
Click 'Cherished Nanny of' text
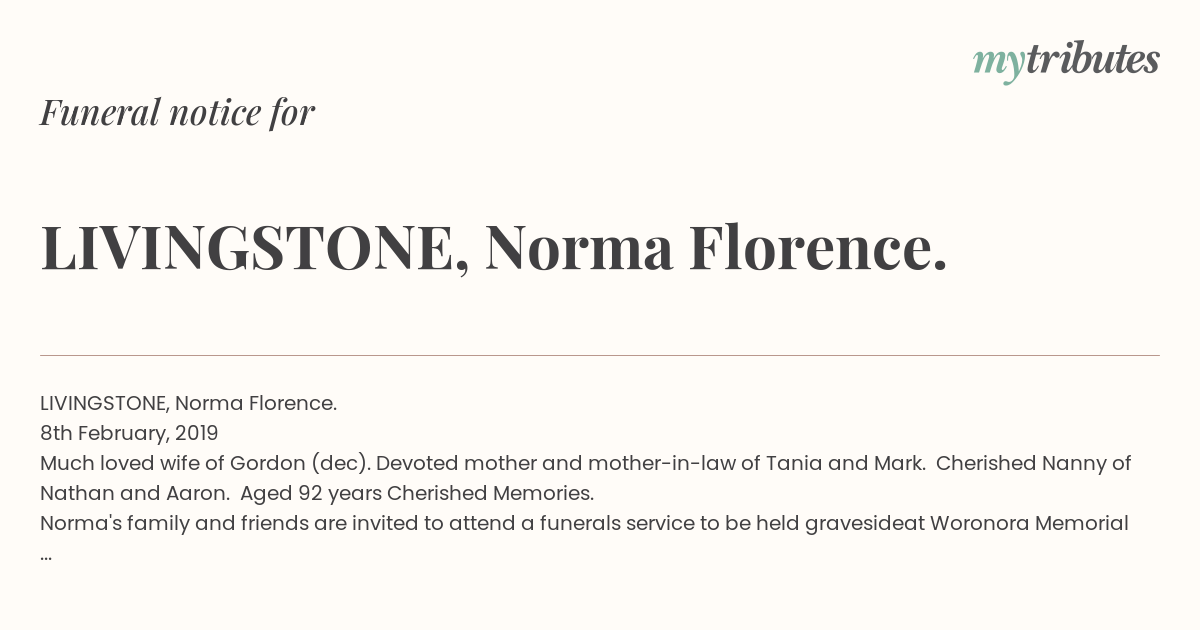(x=1034, y=464)
